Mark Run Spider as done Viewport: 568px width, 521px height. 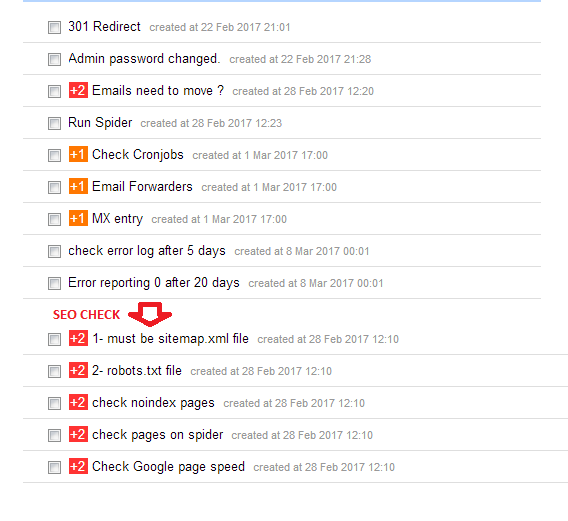tap(54, 124)
